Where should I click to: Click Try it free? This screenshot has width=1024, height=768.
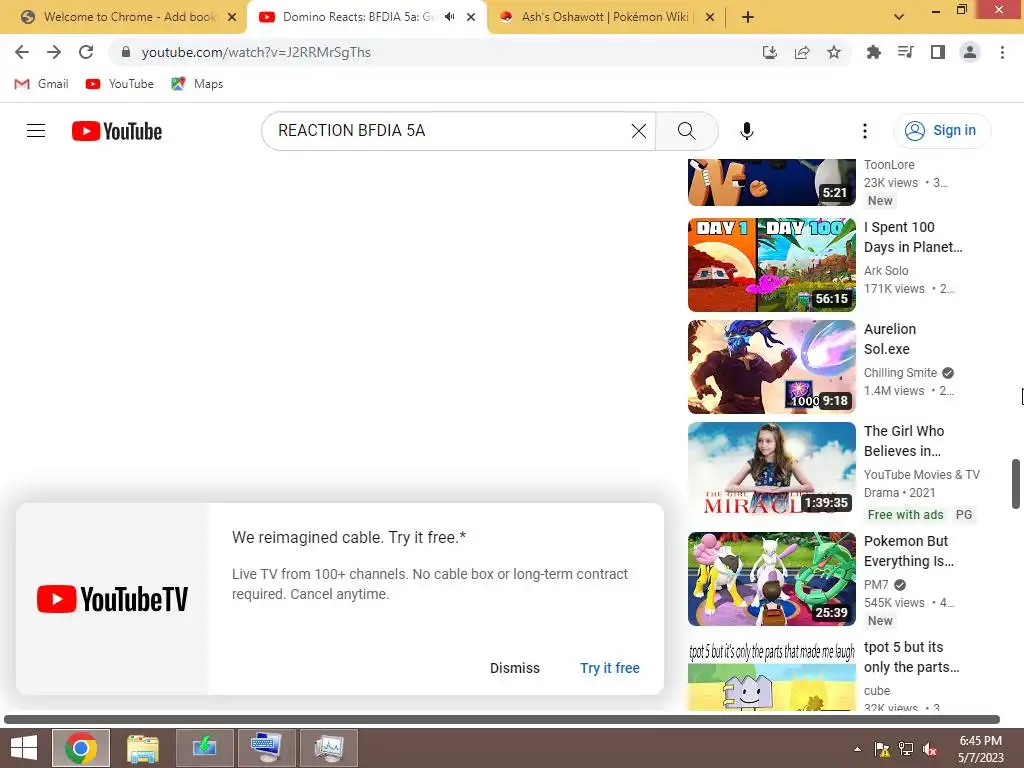coord(610,668)
